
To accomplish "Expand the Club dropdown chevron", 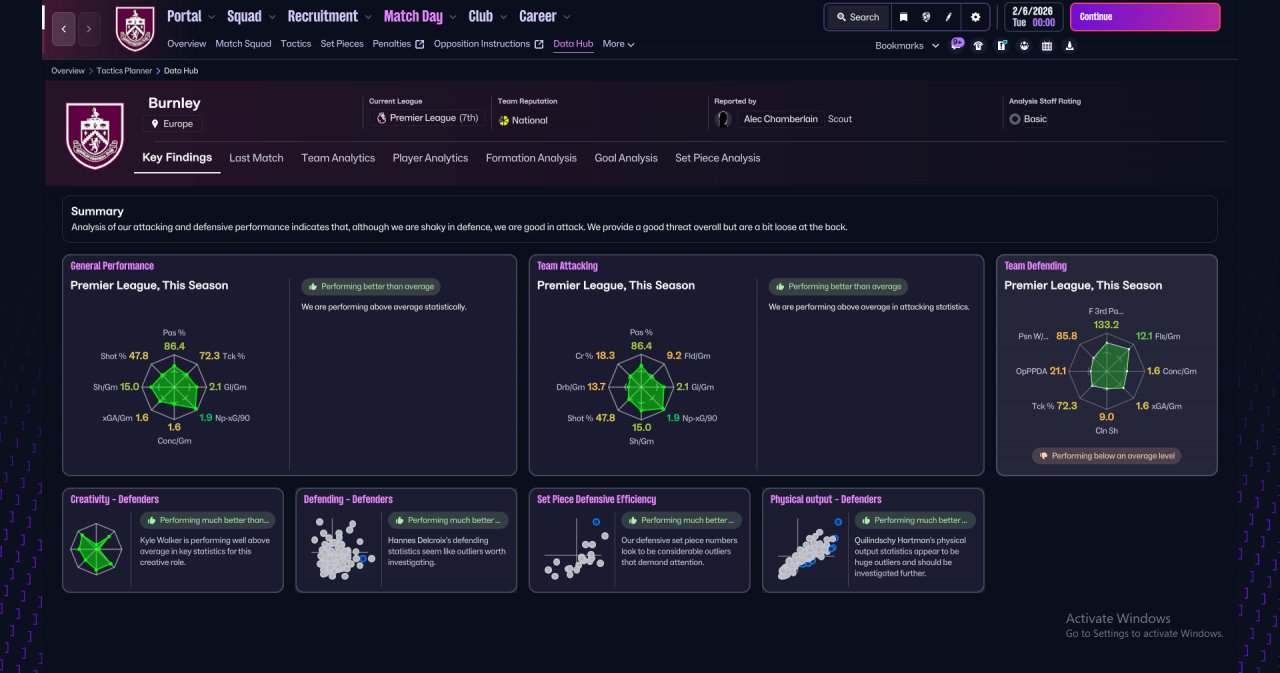I will 503,17.
